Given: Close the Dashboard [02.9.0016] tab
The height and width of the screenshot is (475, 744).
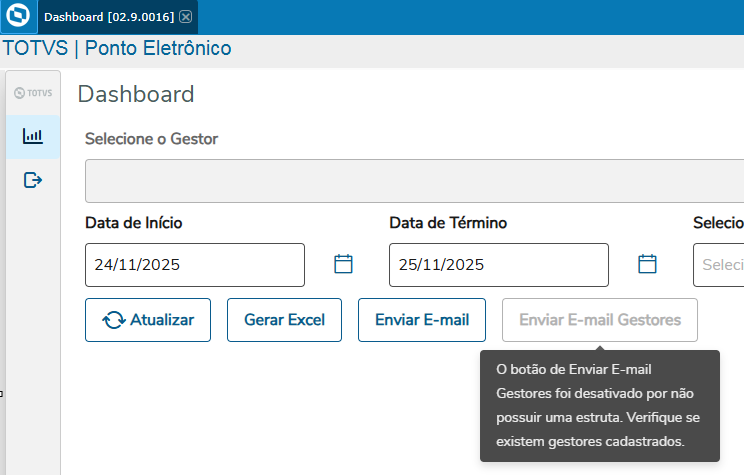Looking at the screenshot, I should coord(186,17).
